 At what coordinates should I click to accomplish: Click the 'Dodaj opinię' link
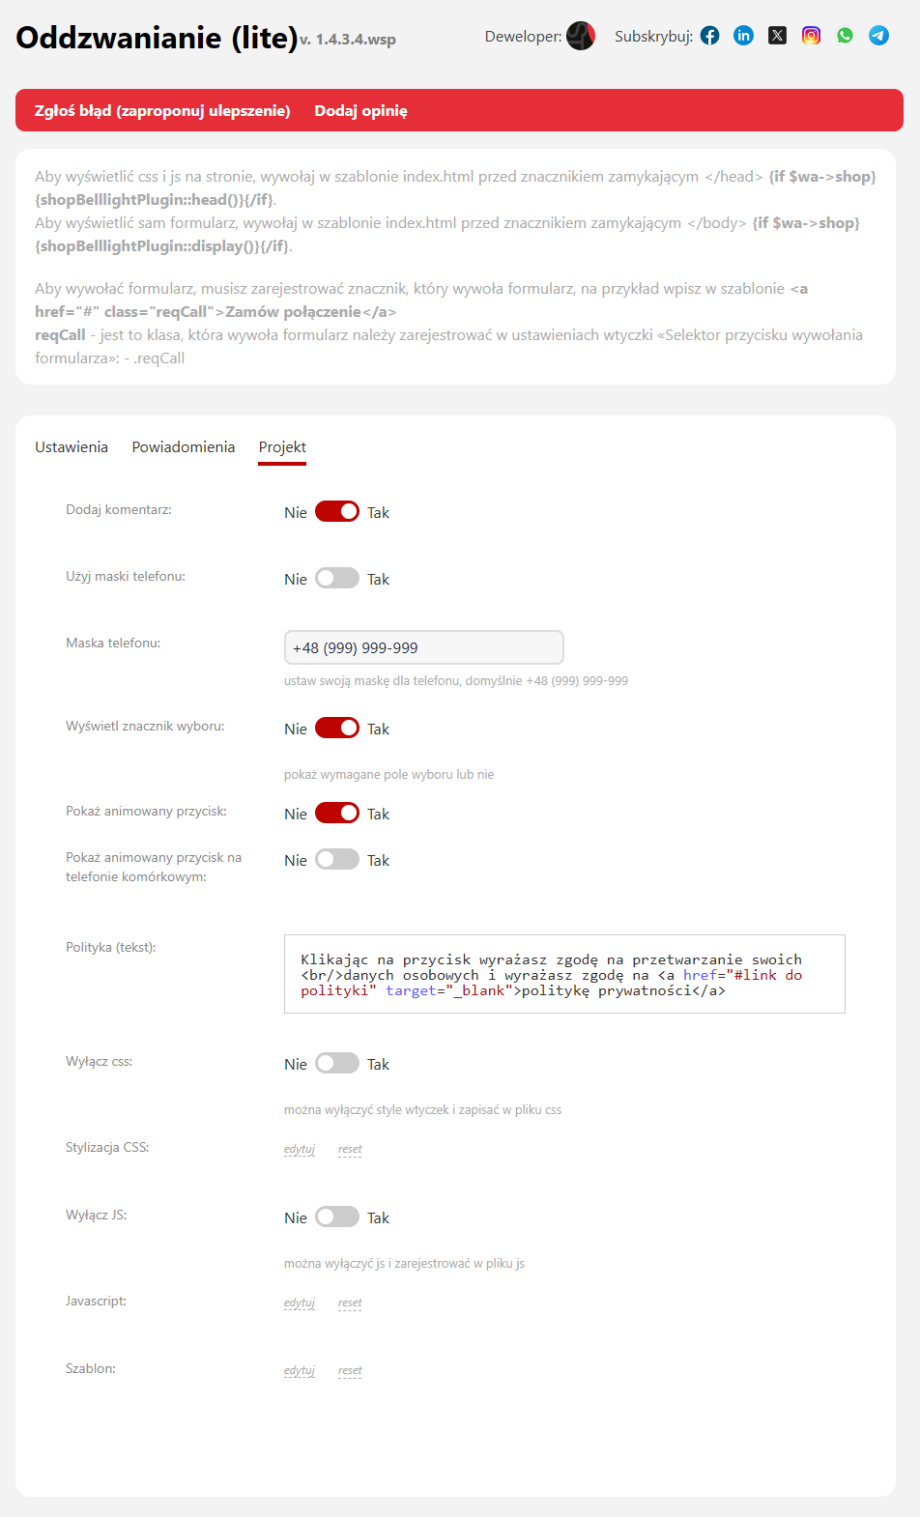pyautogui.click(x=361, y=111)
